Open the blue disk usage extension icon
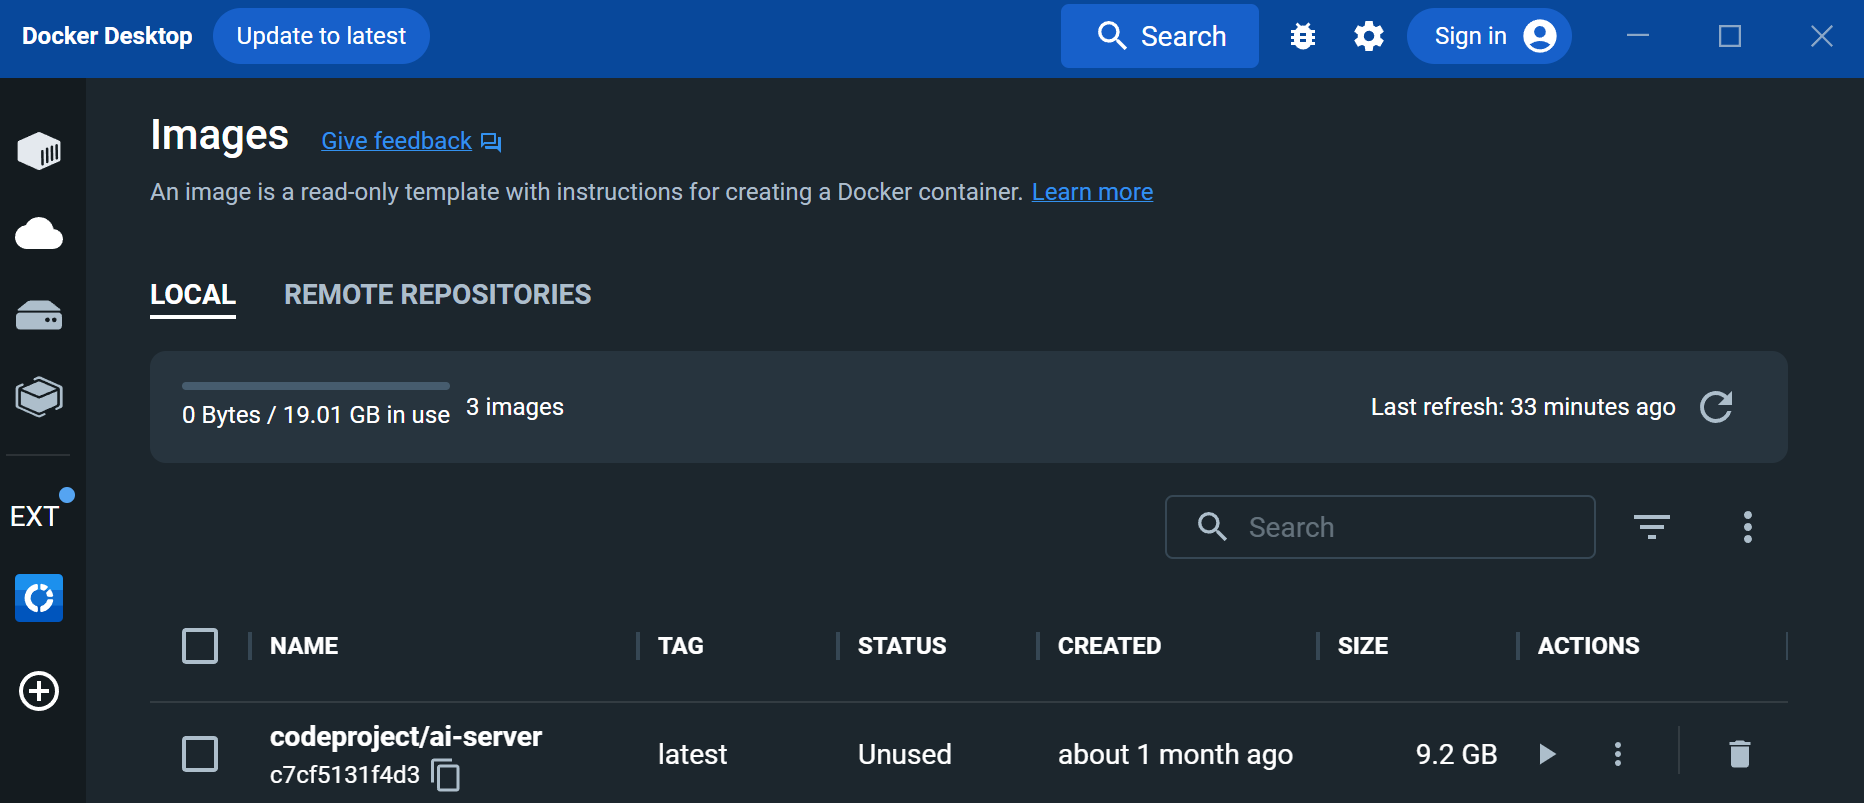The image size is (1864, 803). (39, 598)
